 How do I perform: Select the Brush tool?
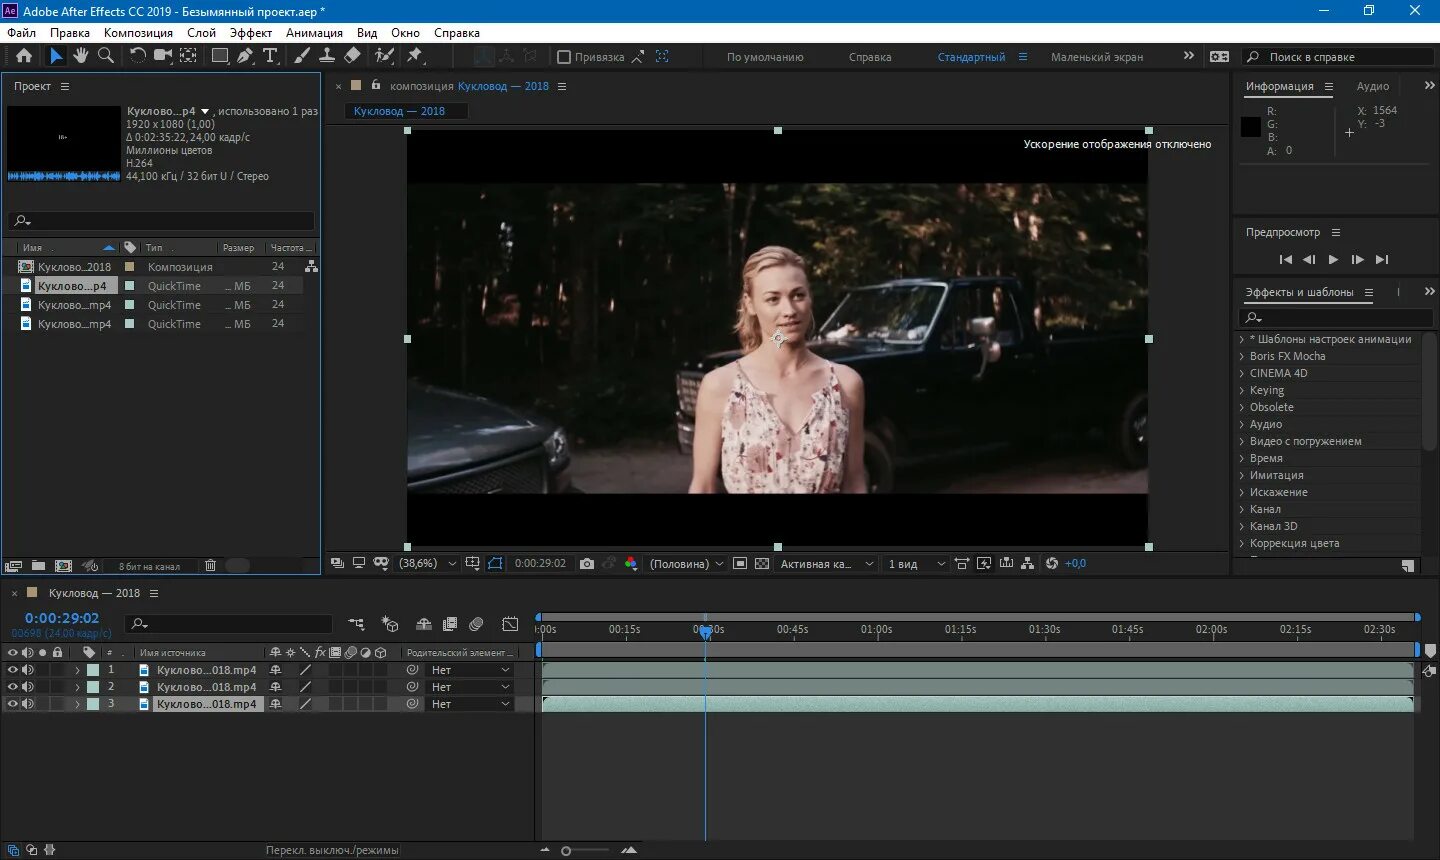(302, 56)
